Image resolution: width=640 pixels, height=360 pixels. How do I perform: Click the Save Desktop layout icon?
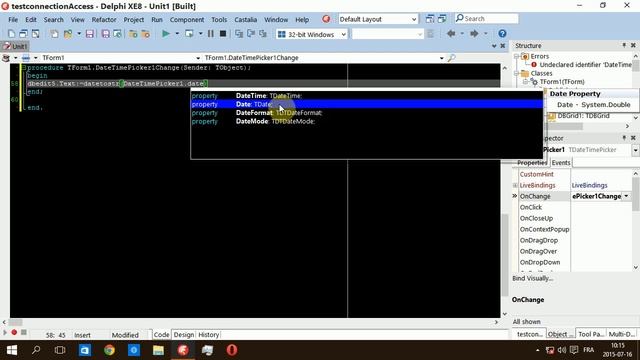430,19
